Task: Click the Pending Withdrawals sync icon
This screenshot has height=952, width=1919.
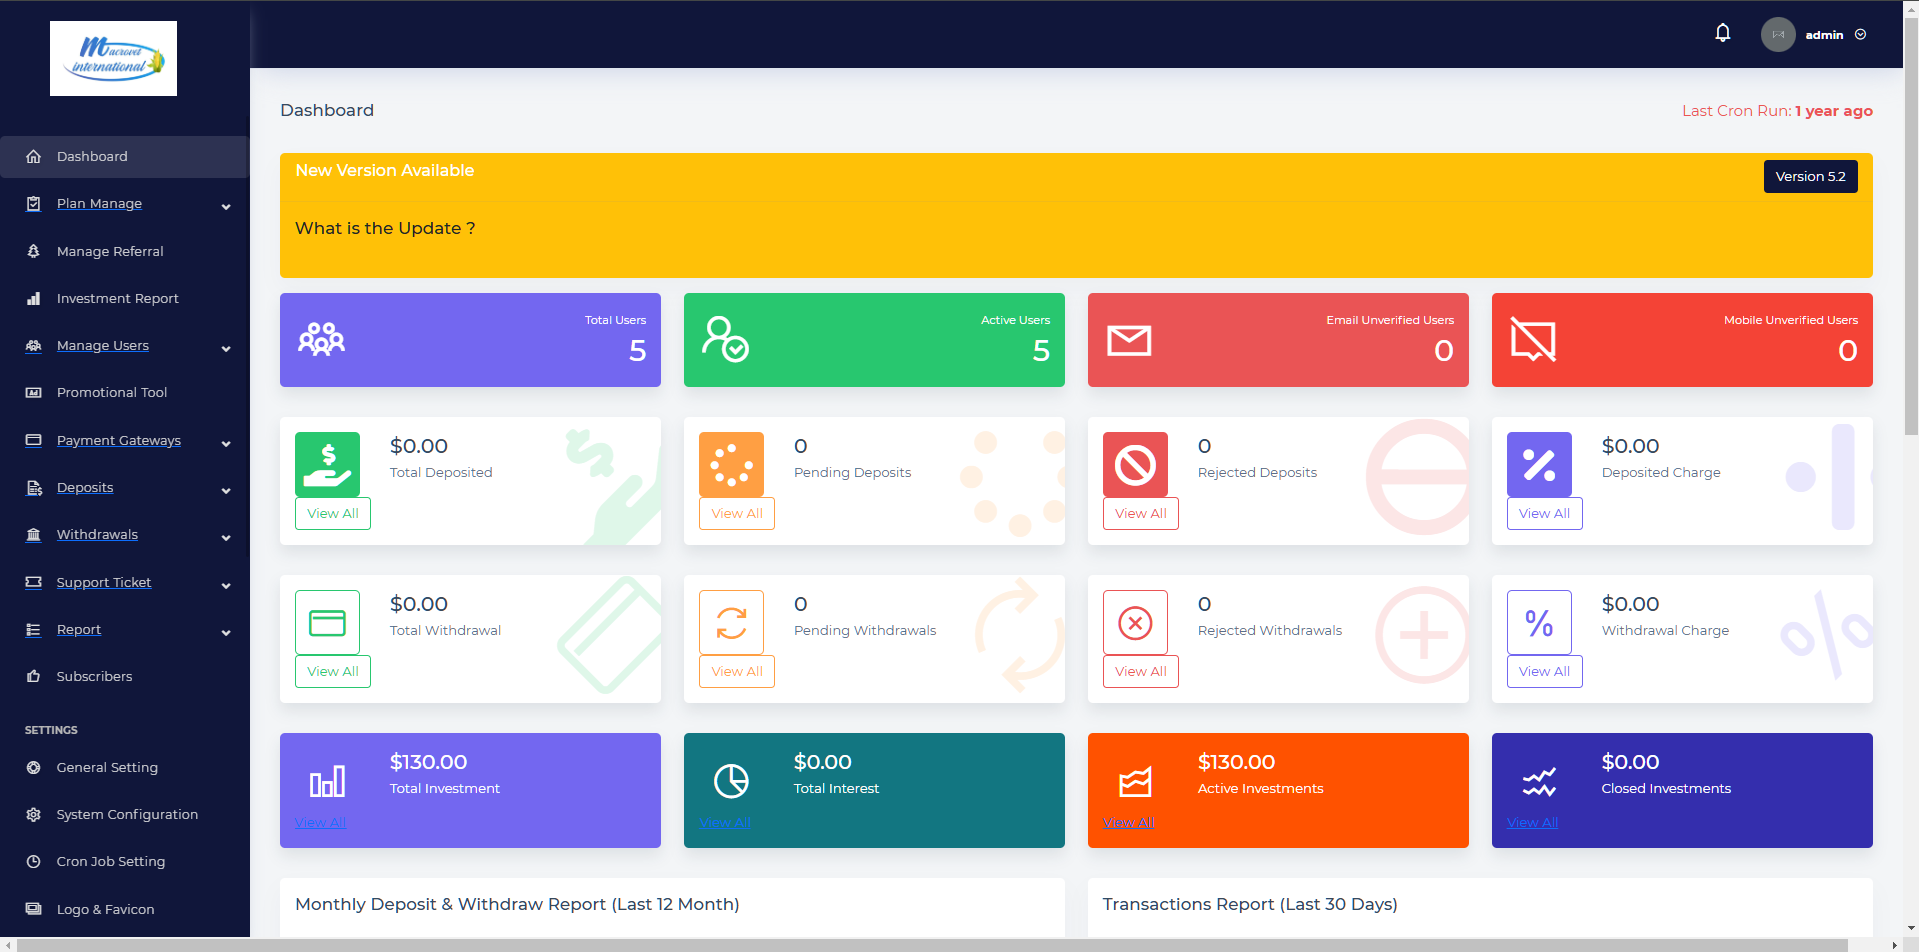Action: tap(731, 622)
